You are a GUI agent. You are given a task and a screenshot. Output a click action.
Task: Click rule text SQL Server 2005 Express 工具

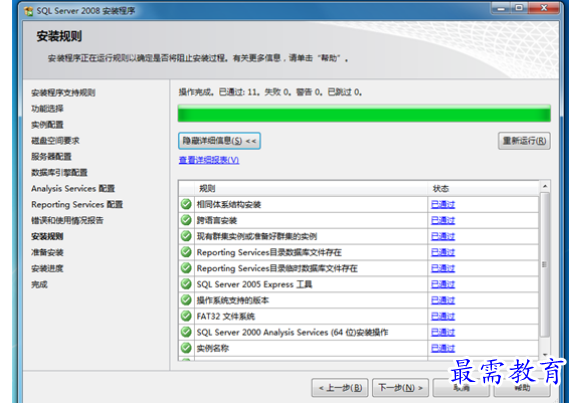[x=254, y=284]
